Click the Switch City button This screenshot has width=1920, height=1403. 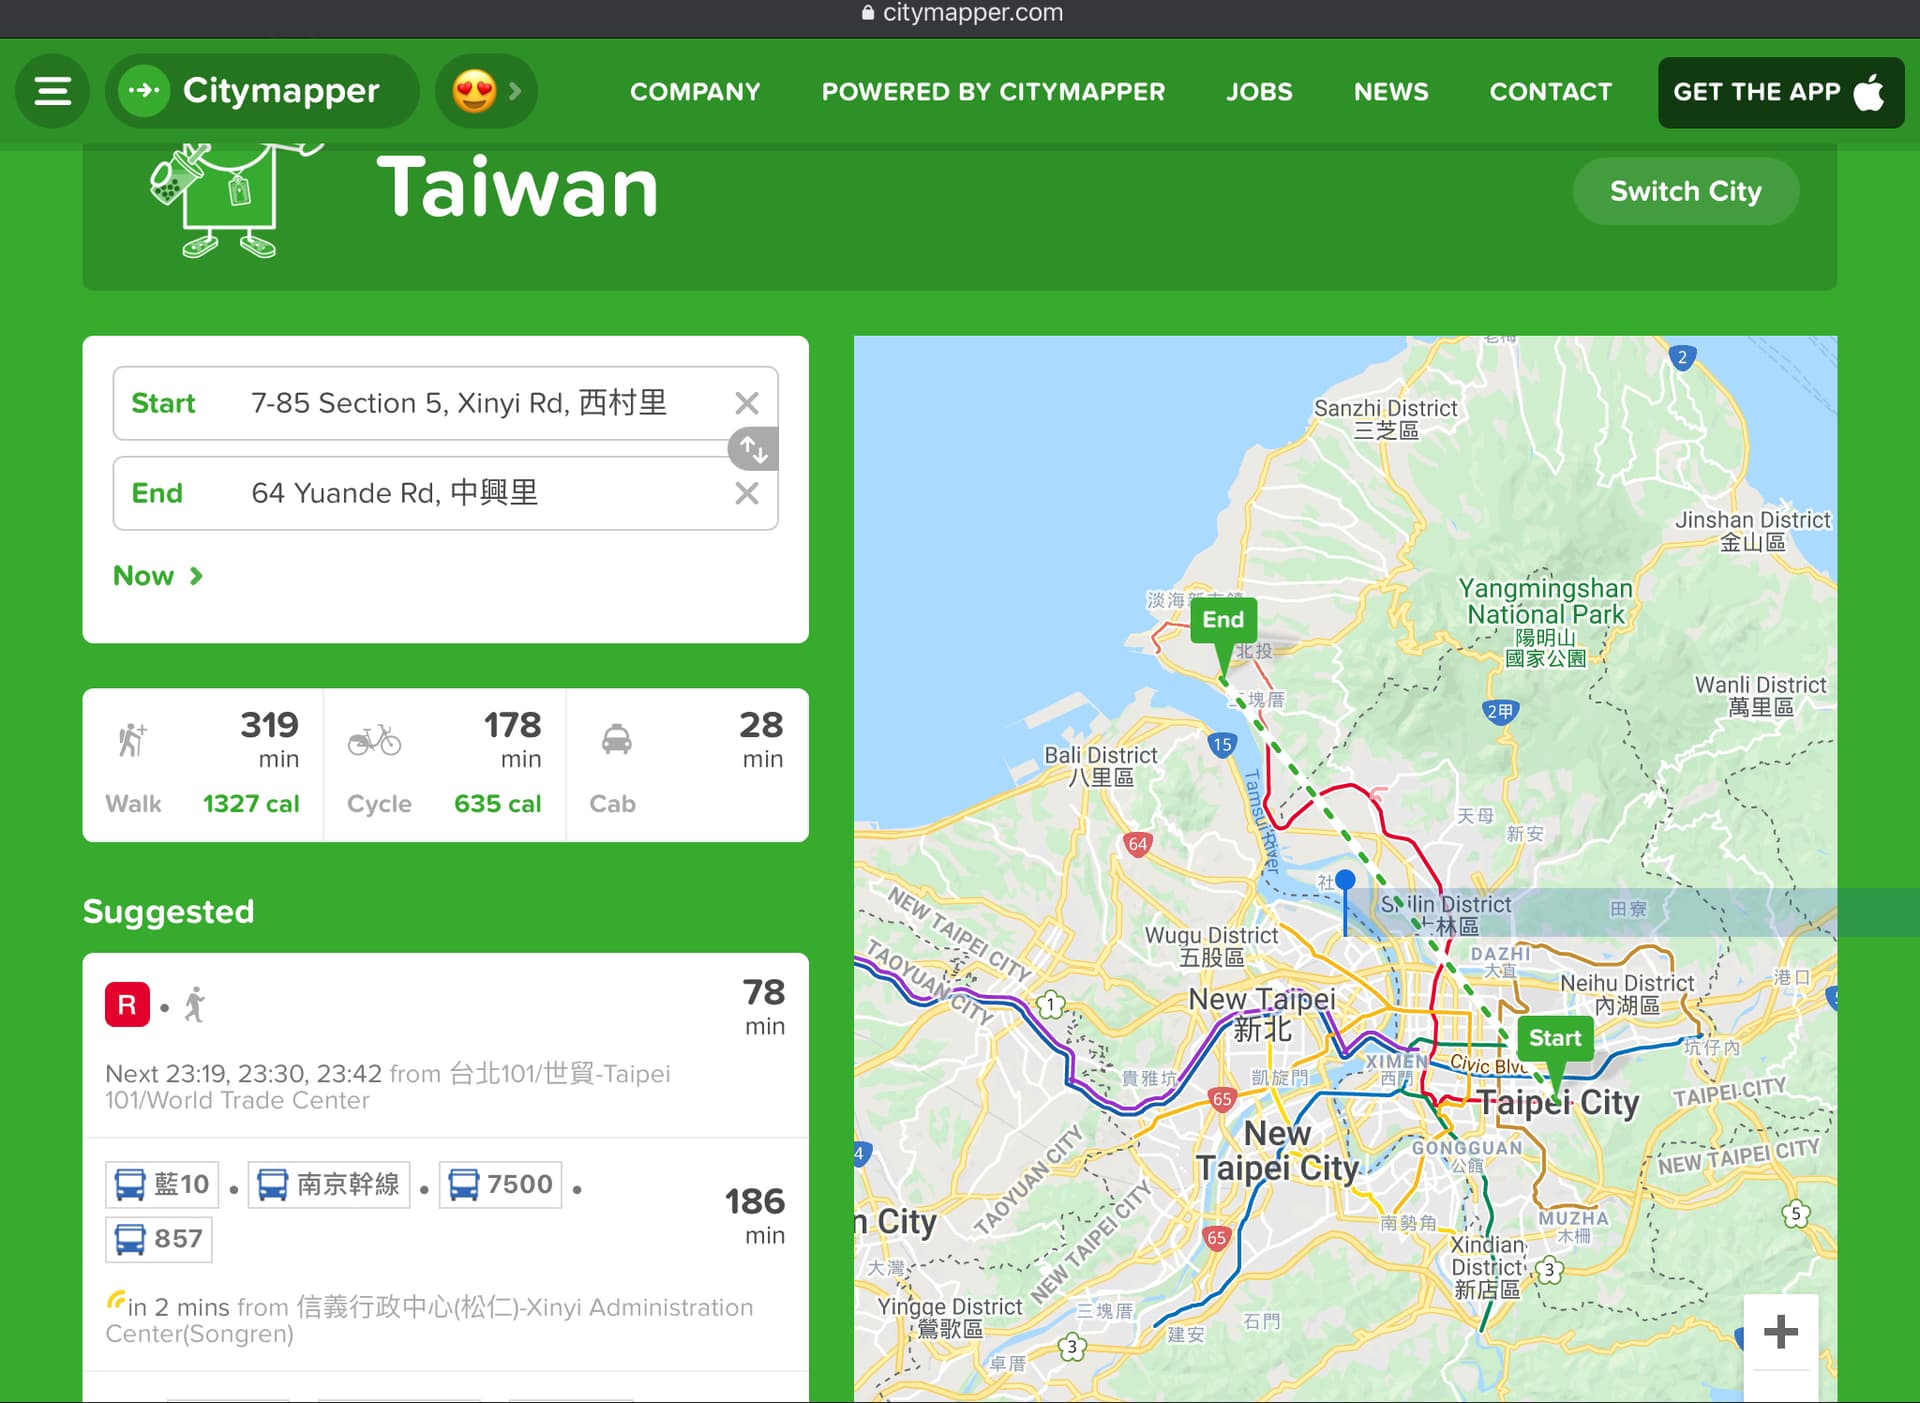pos(1685,191)
